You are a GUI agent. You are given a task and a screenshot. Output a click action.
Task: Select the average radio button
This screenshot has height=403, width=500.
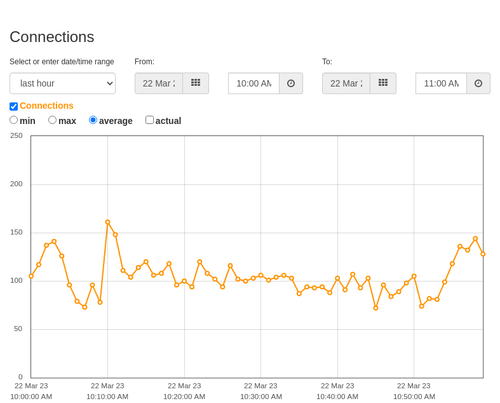93,120
